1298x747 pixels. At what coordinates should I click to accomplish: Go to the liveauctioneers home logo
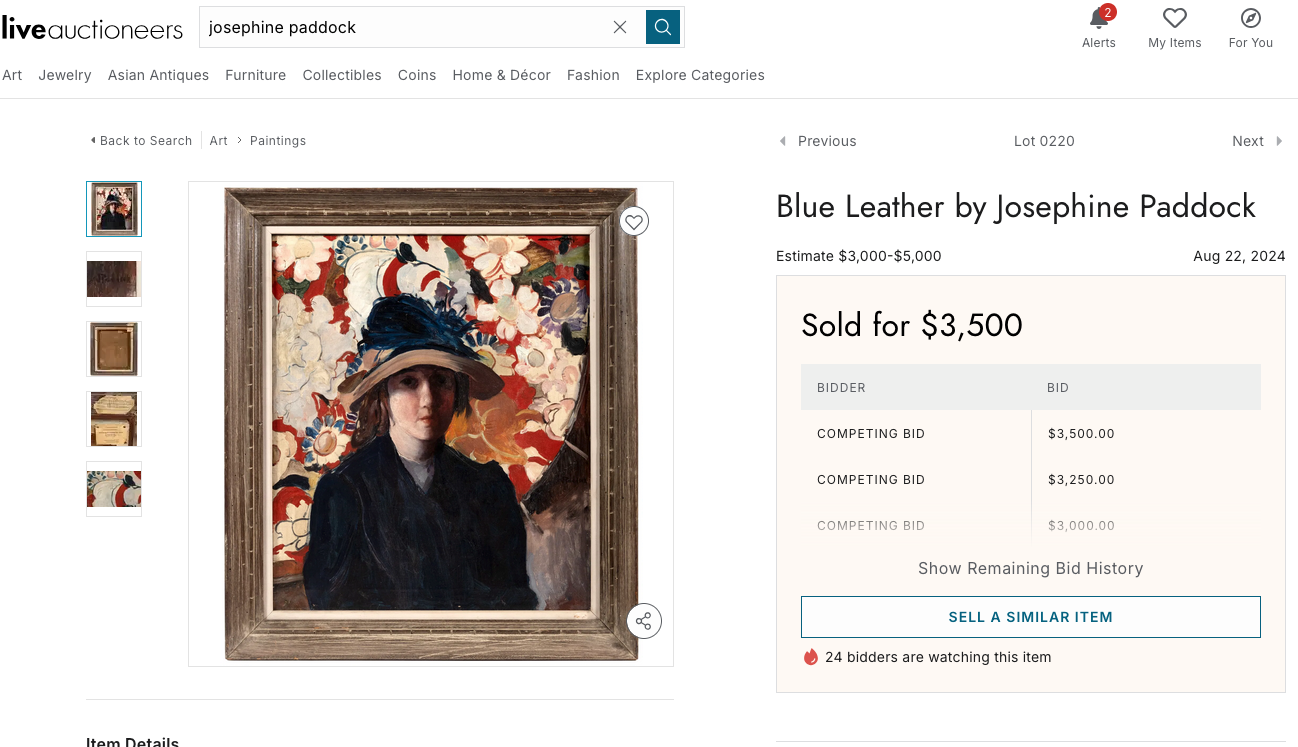(x=92, y=28)
